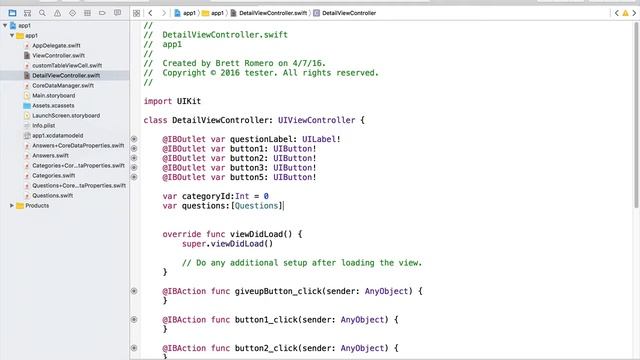Open the Debug navigator icon
Viewport: 640px width, 360px height.
87,13
